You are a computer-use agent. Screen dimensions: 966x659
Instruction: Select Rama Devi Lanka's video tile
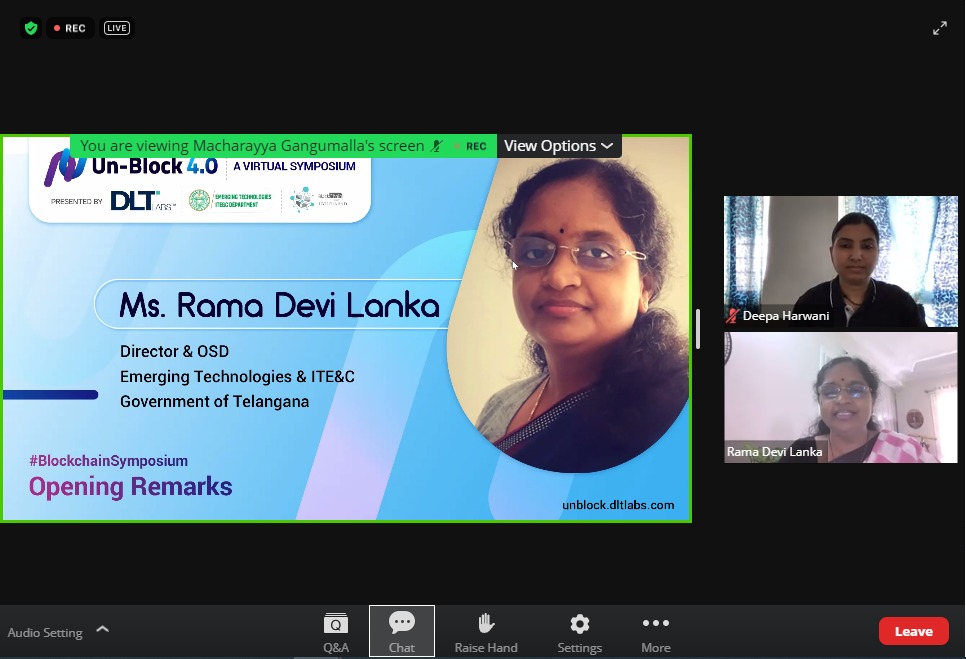[x=841, y=397]
